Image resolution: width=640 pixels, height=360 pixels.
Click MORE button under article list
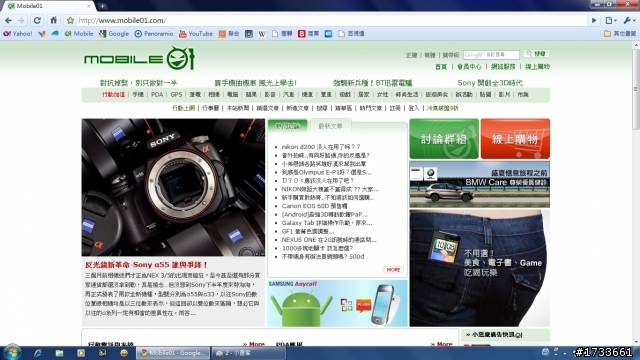(x=393, y=270)
